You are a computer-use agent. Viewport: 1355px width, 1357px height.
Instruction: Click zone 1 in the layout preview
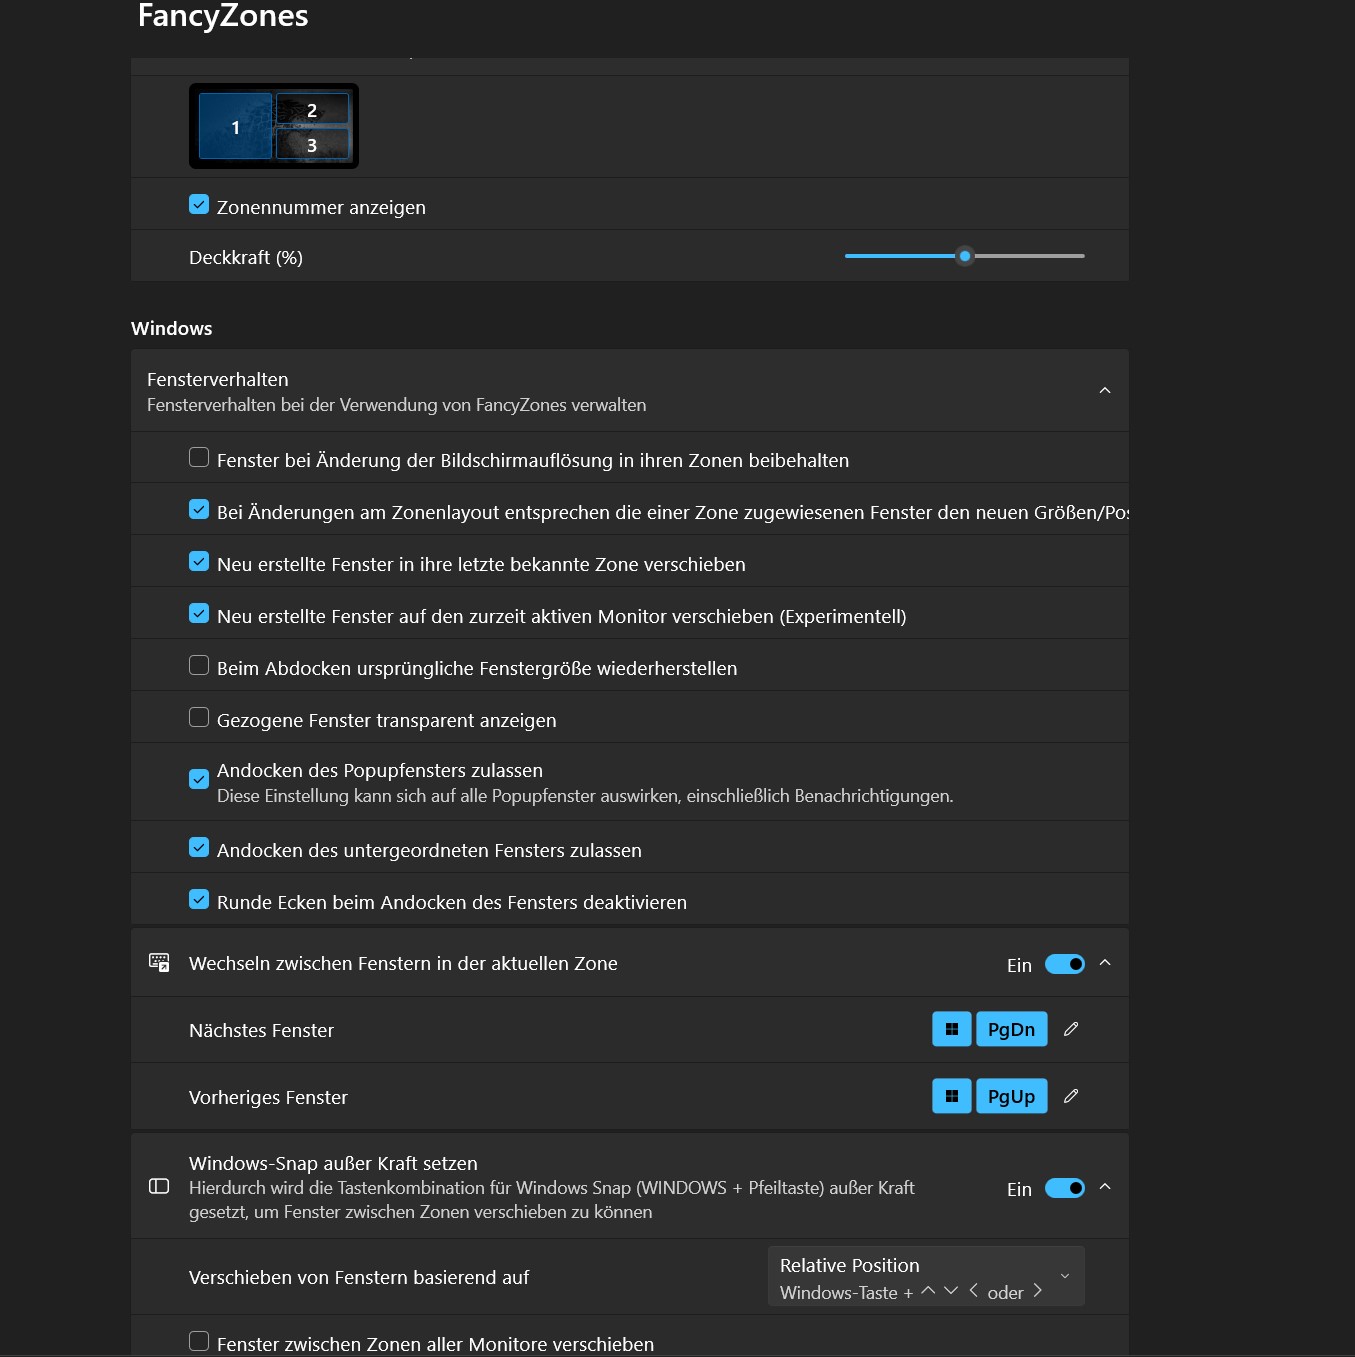(236, 127)
